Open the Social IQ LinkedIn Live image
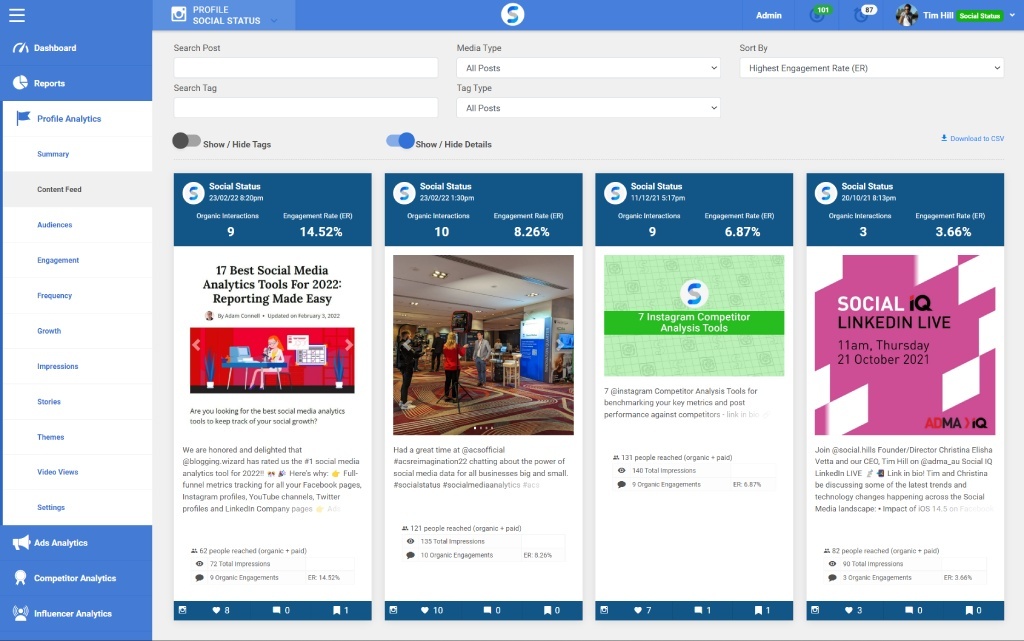The width and height of the screenshot is (1024, 641). [x=905, y=345]
